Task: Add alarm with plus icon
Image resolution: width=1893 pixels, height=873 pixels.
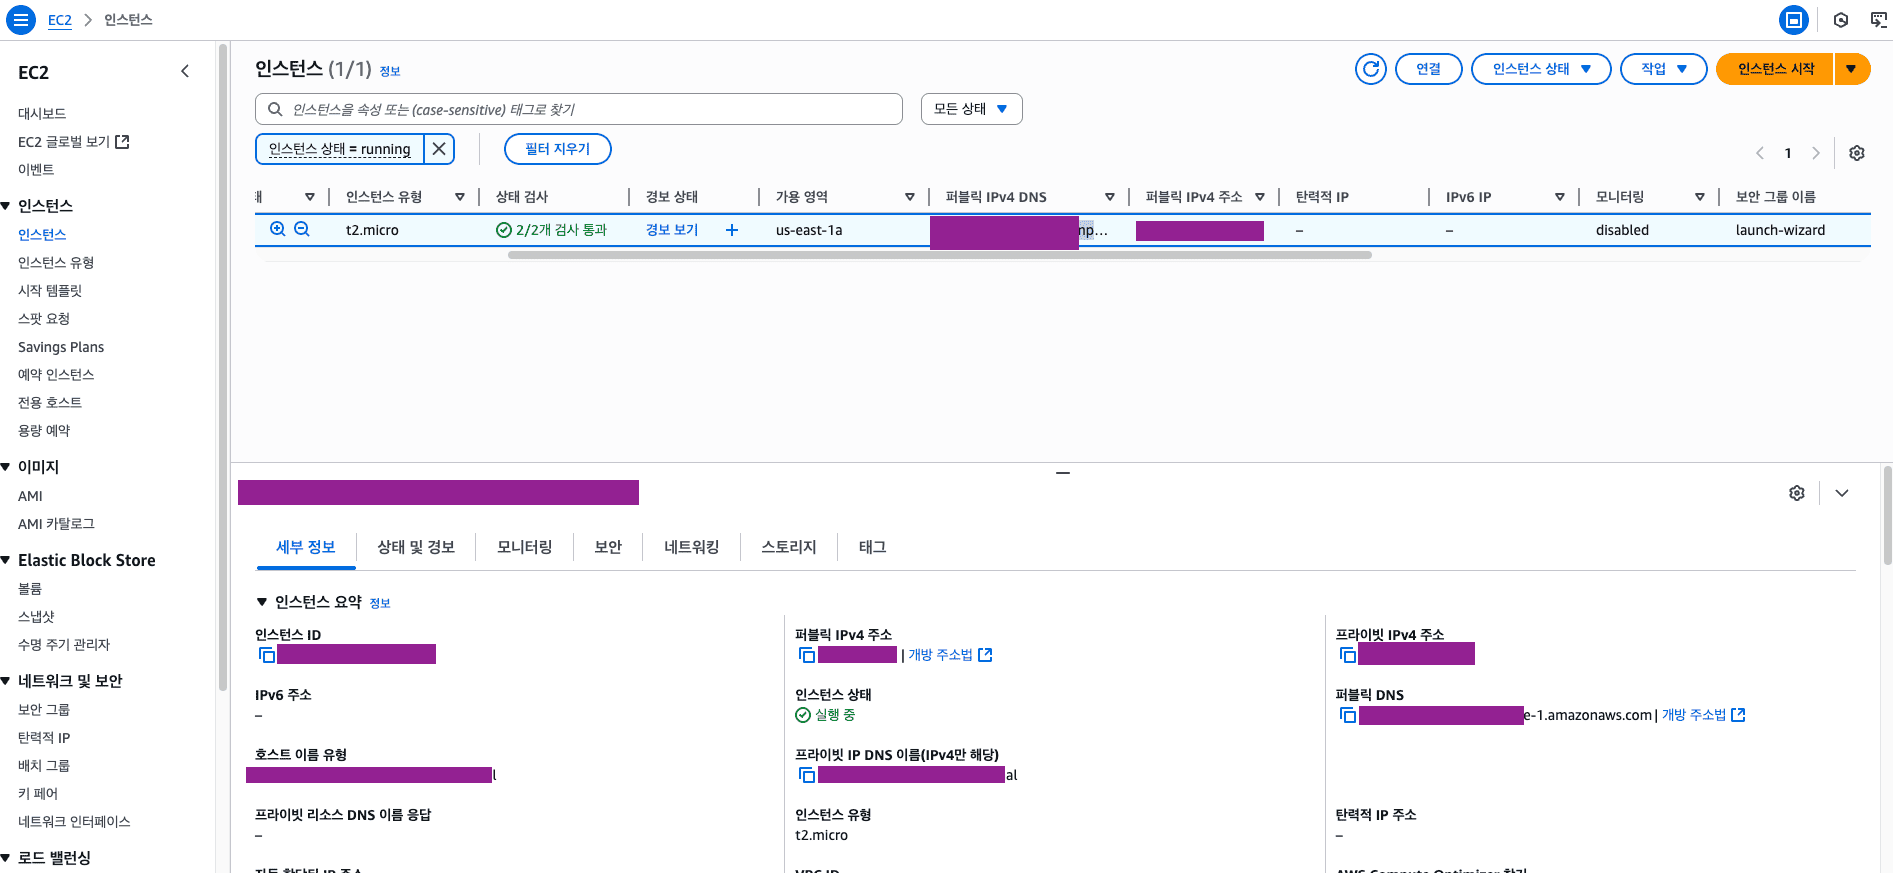Action: tap(732, 230)
